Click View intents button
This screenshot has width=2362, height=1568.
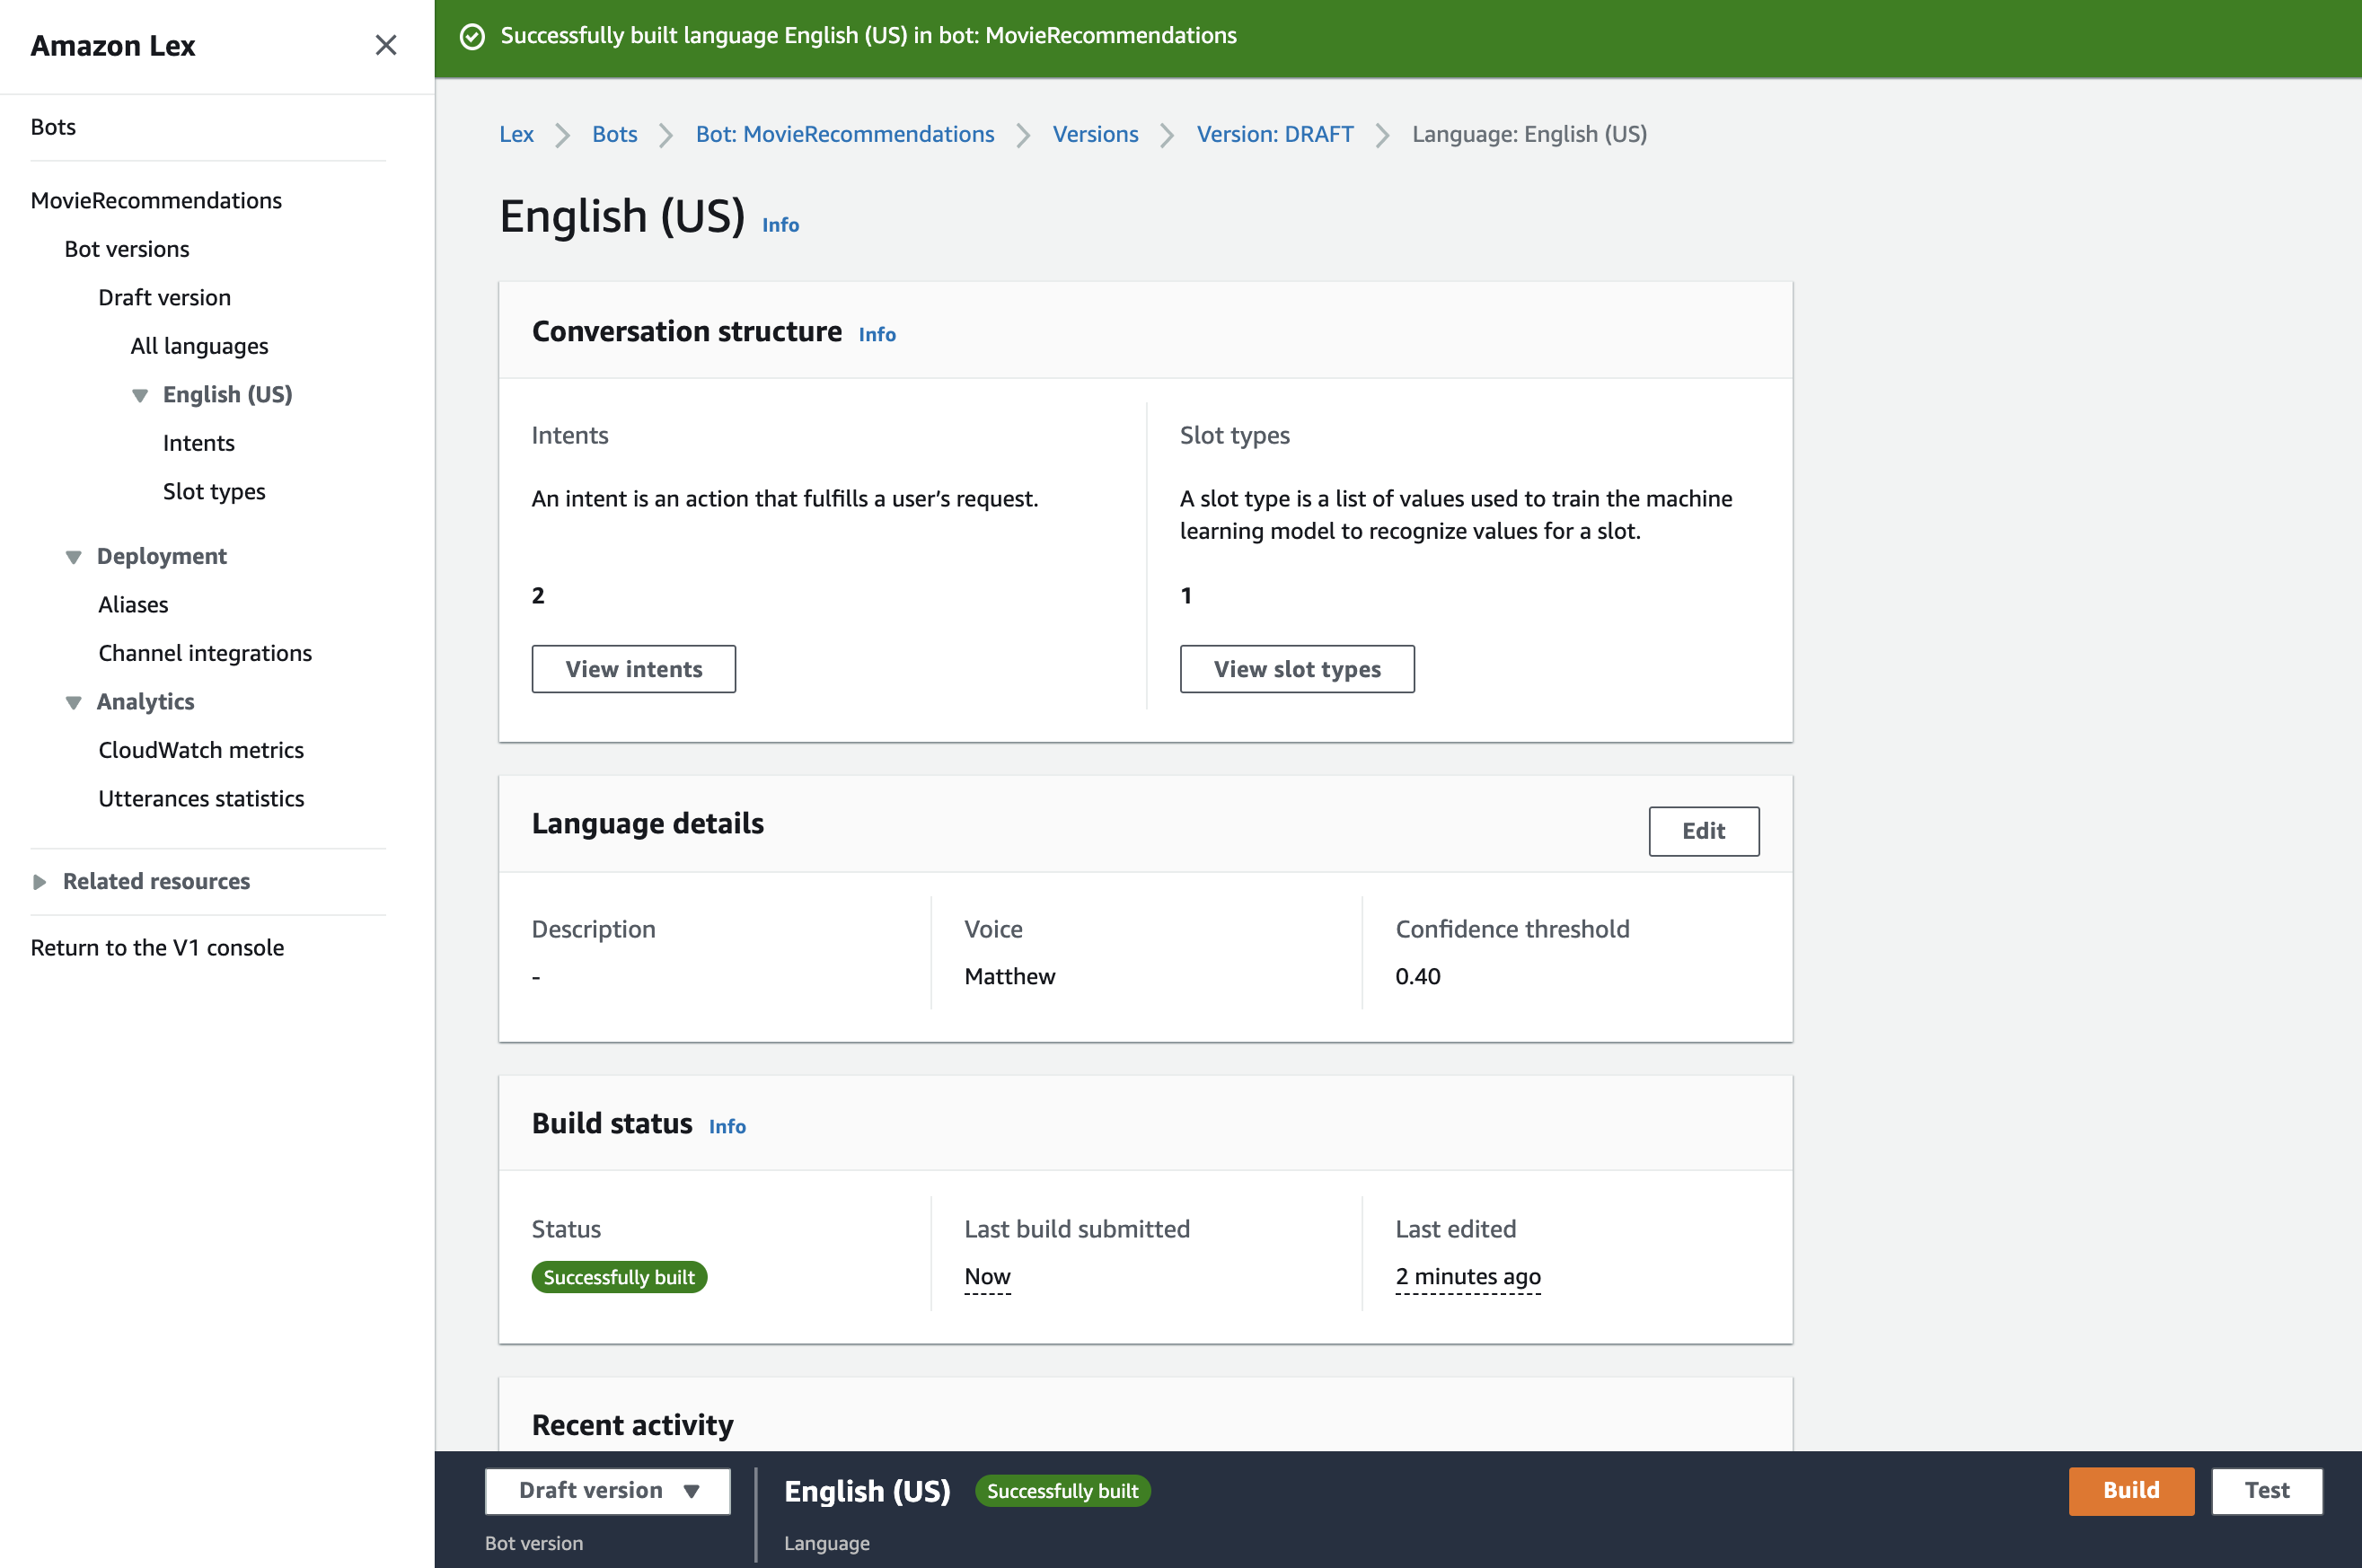(x=633, y=669)
